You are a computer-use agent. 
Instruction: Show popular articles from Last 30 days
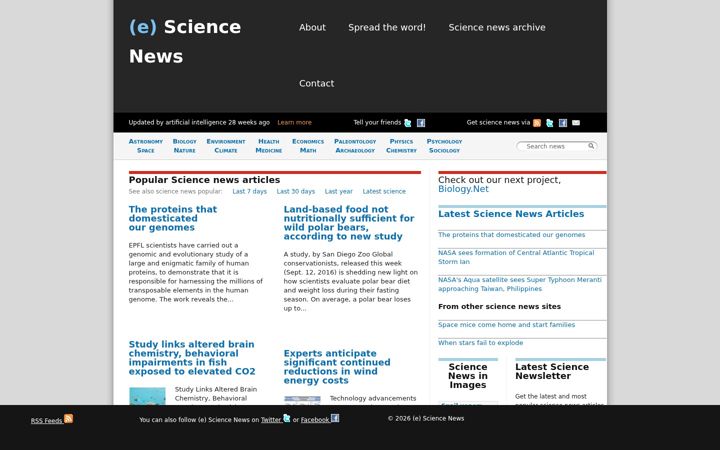tap(296, 191)
